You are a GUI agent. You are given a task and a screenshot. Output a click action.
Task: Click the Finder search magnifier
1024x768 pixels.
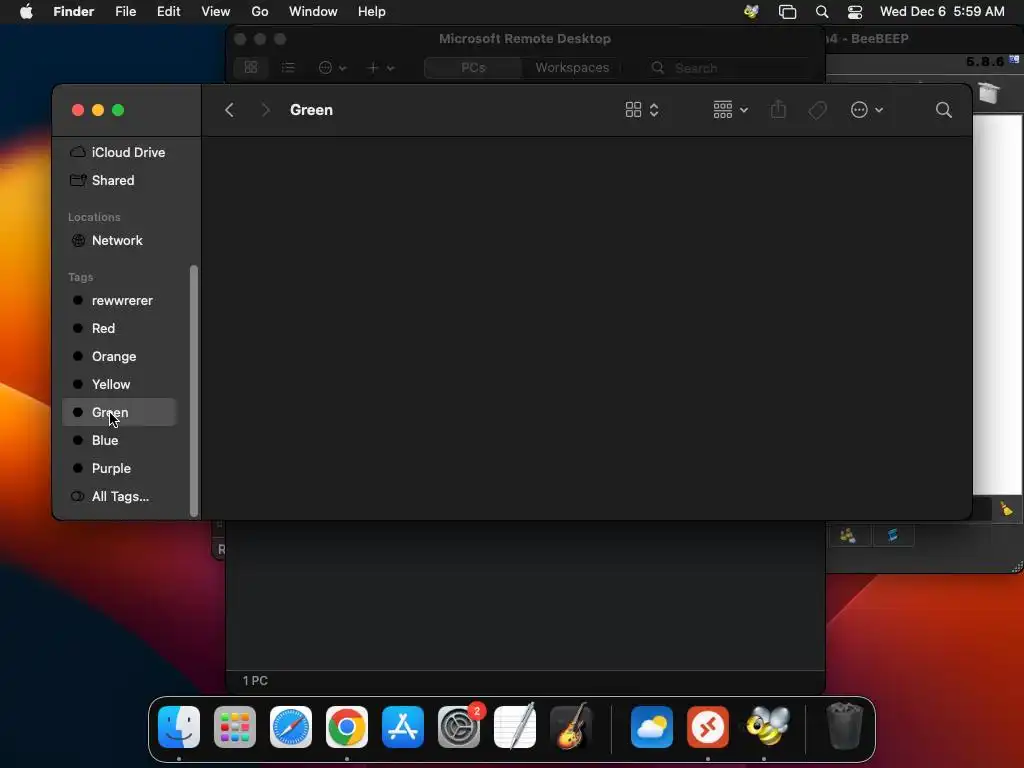click(943, 110)
